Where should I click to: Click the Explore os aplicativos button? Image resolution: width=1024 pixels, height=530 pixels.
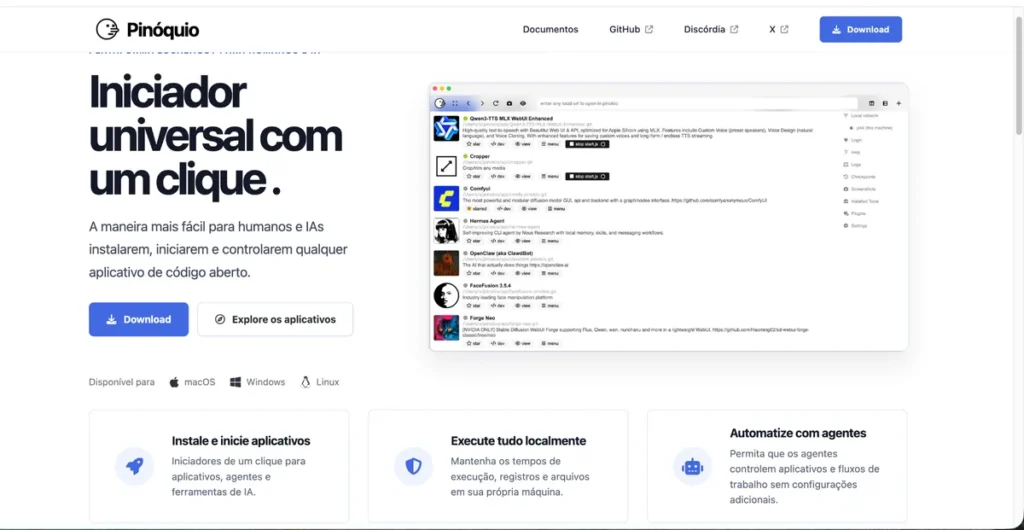[x=275, y=319]
